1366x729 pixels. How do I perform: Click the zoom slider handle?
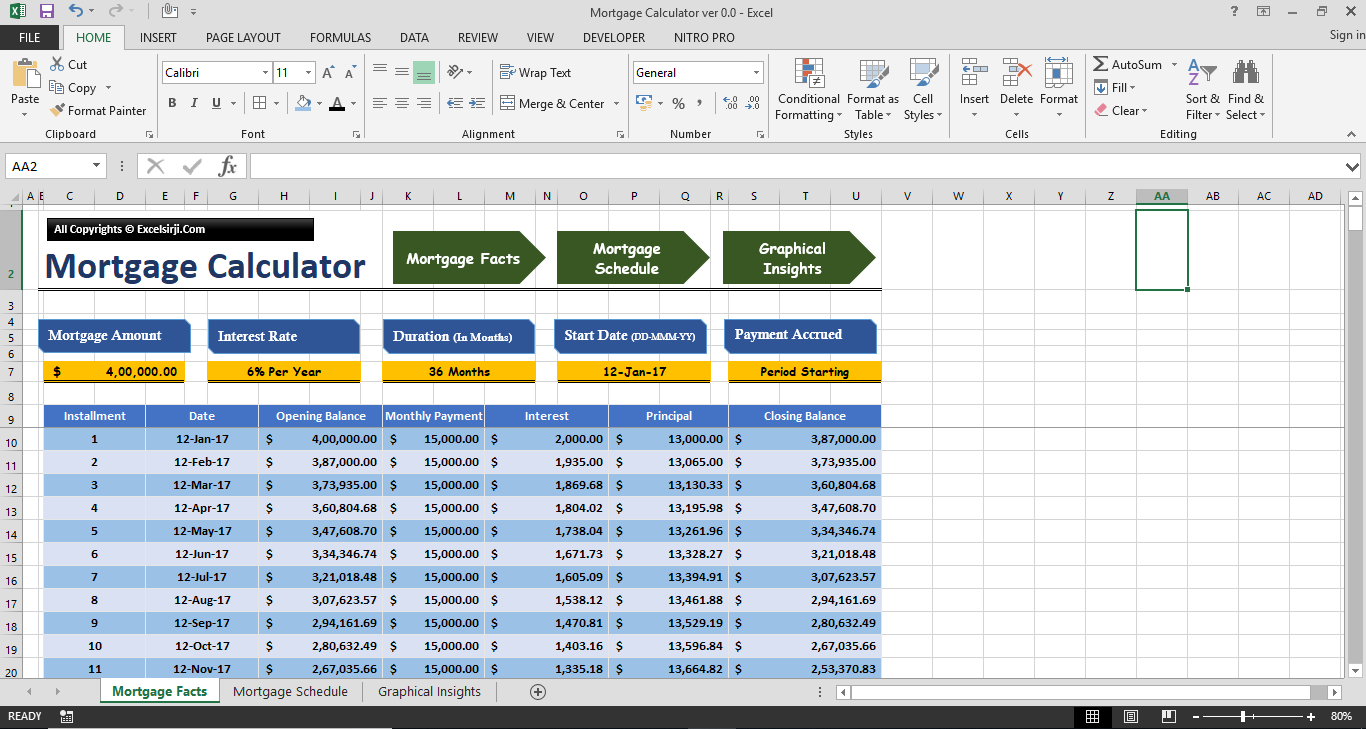1243,716
